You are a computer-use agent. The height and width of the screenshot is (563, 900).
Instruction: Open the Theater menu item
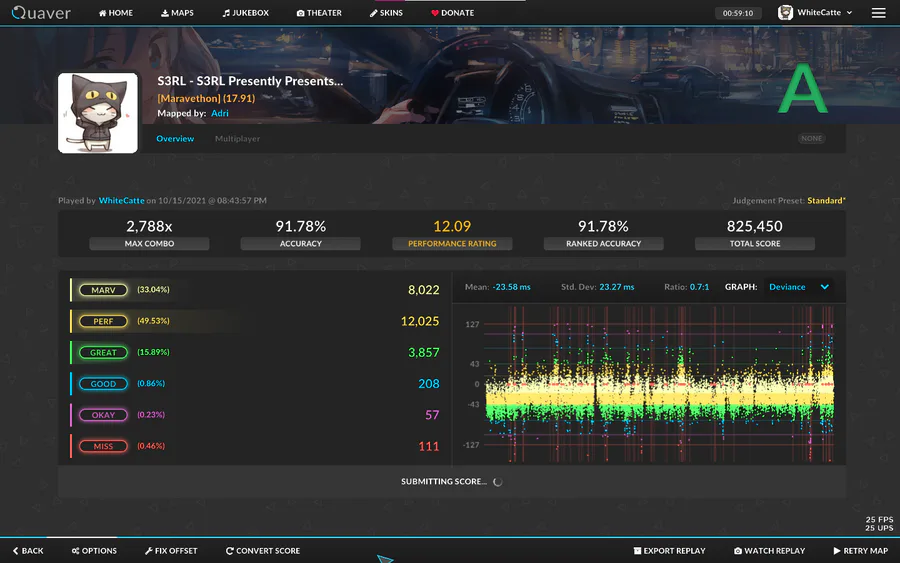(319, 13)
